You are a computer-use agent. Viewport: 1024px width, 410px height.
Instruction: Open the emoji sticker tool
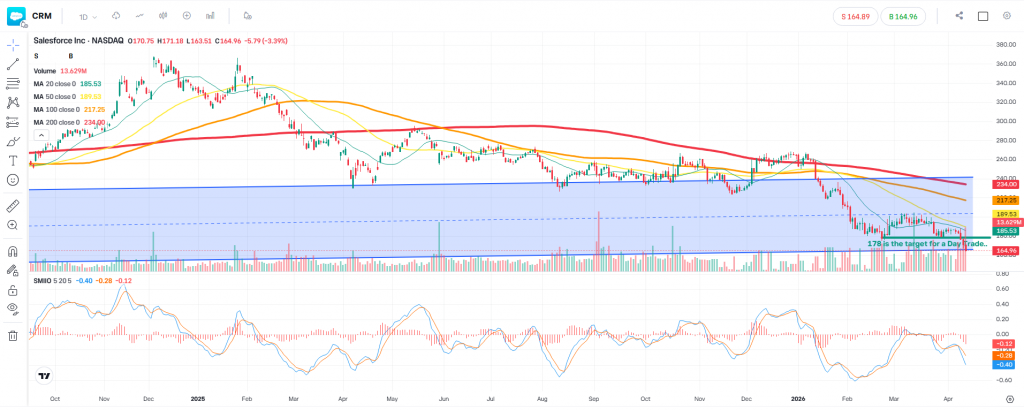pyautogui.click(x=13, y=180)
